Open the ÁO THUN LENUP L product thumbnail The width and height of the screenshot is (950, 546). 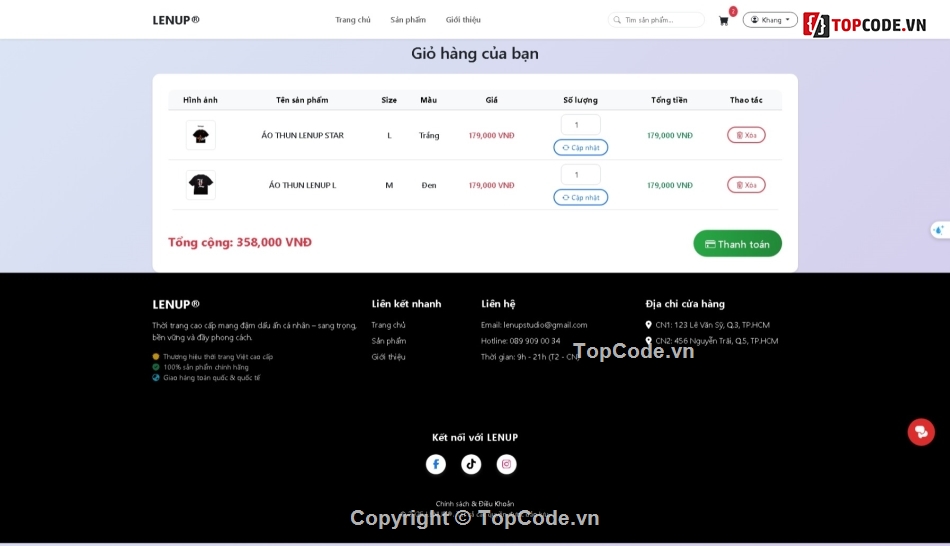click(201, 185)
